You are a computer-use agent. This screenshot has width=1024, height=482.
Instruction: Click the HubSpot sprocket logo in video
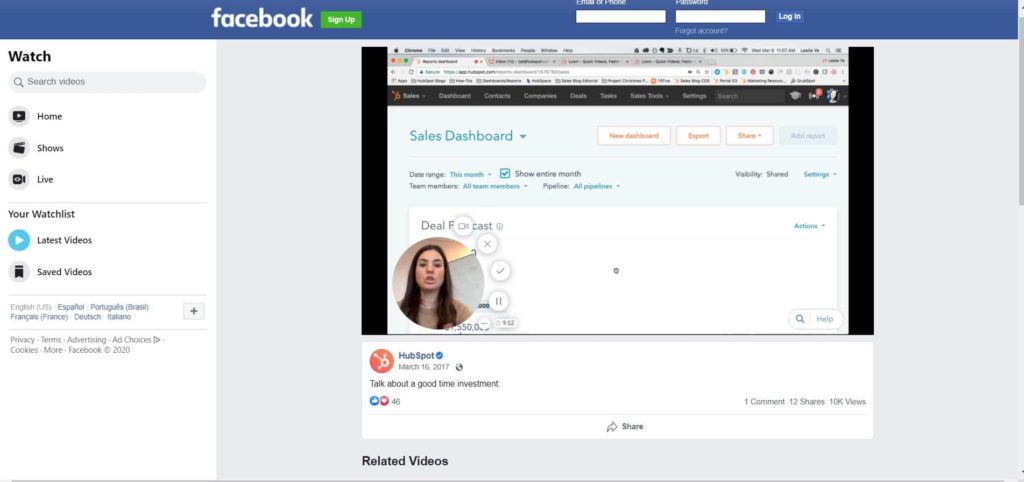click(396, 96)
